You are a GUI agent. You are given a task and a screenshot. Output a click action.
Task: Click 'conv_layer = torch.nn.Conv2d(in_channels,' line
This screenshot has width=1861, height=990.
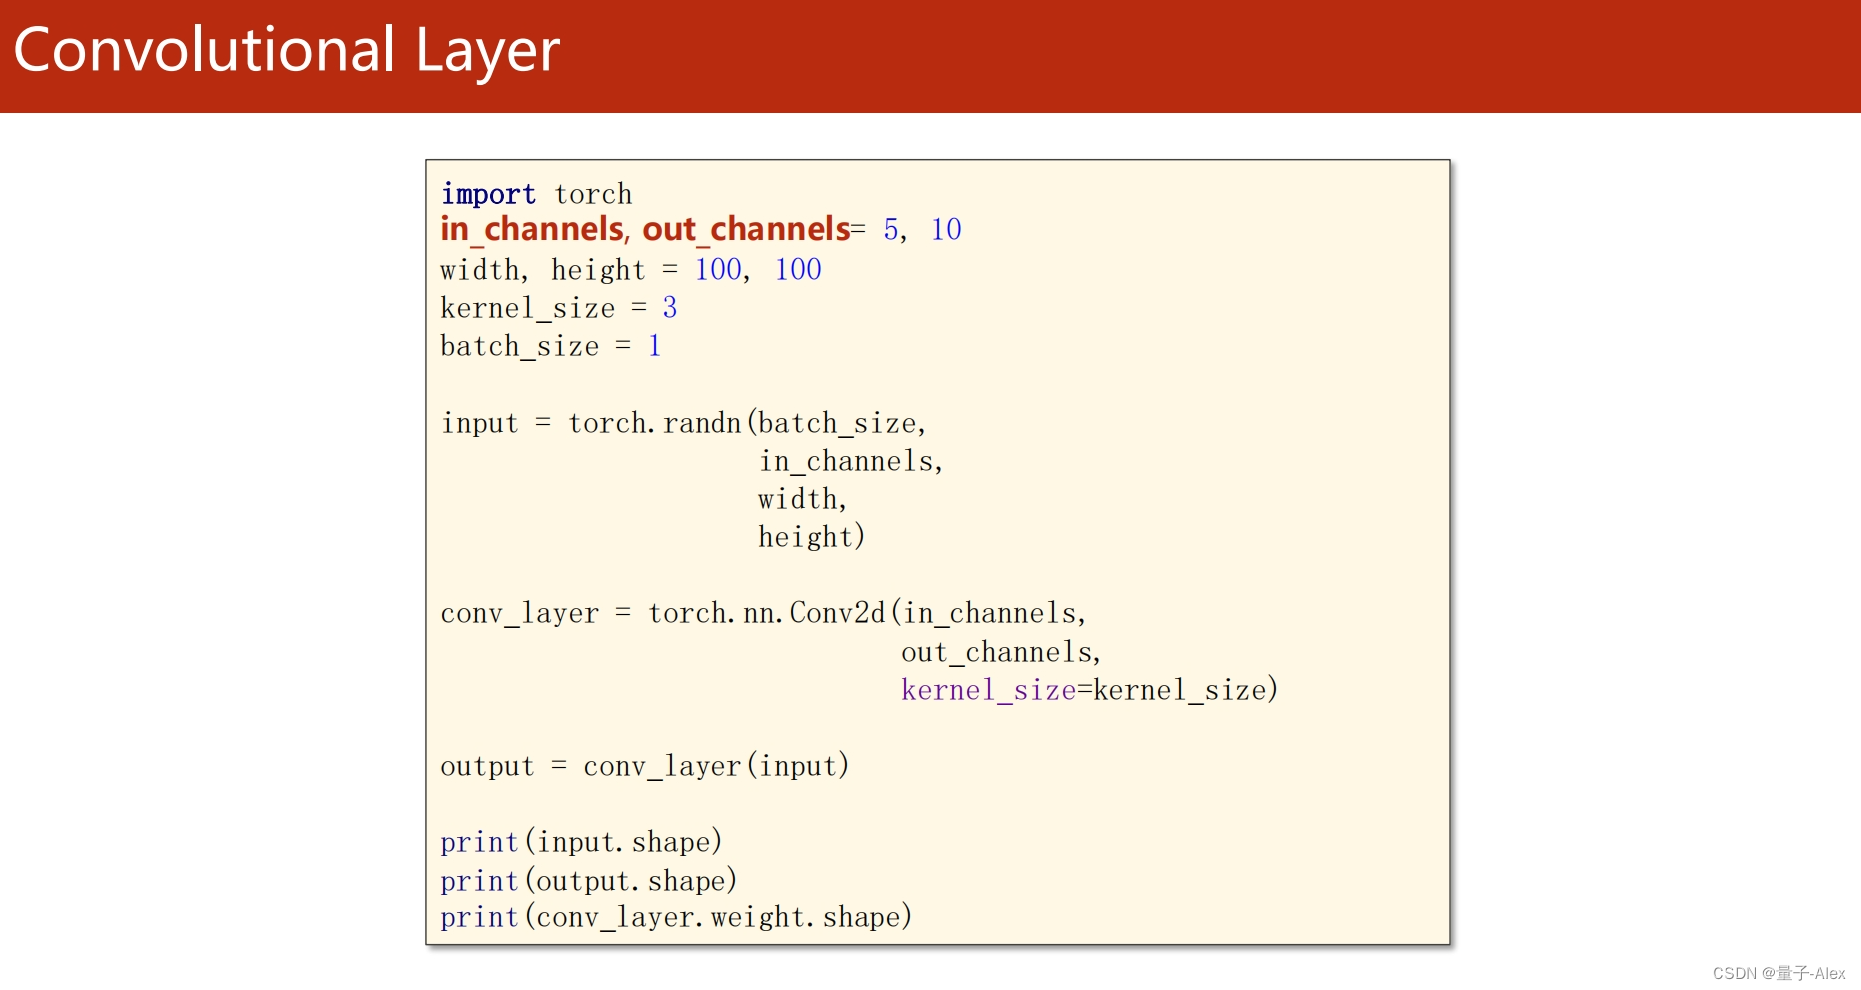(764, 613)
